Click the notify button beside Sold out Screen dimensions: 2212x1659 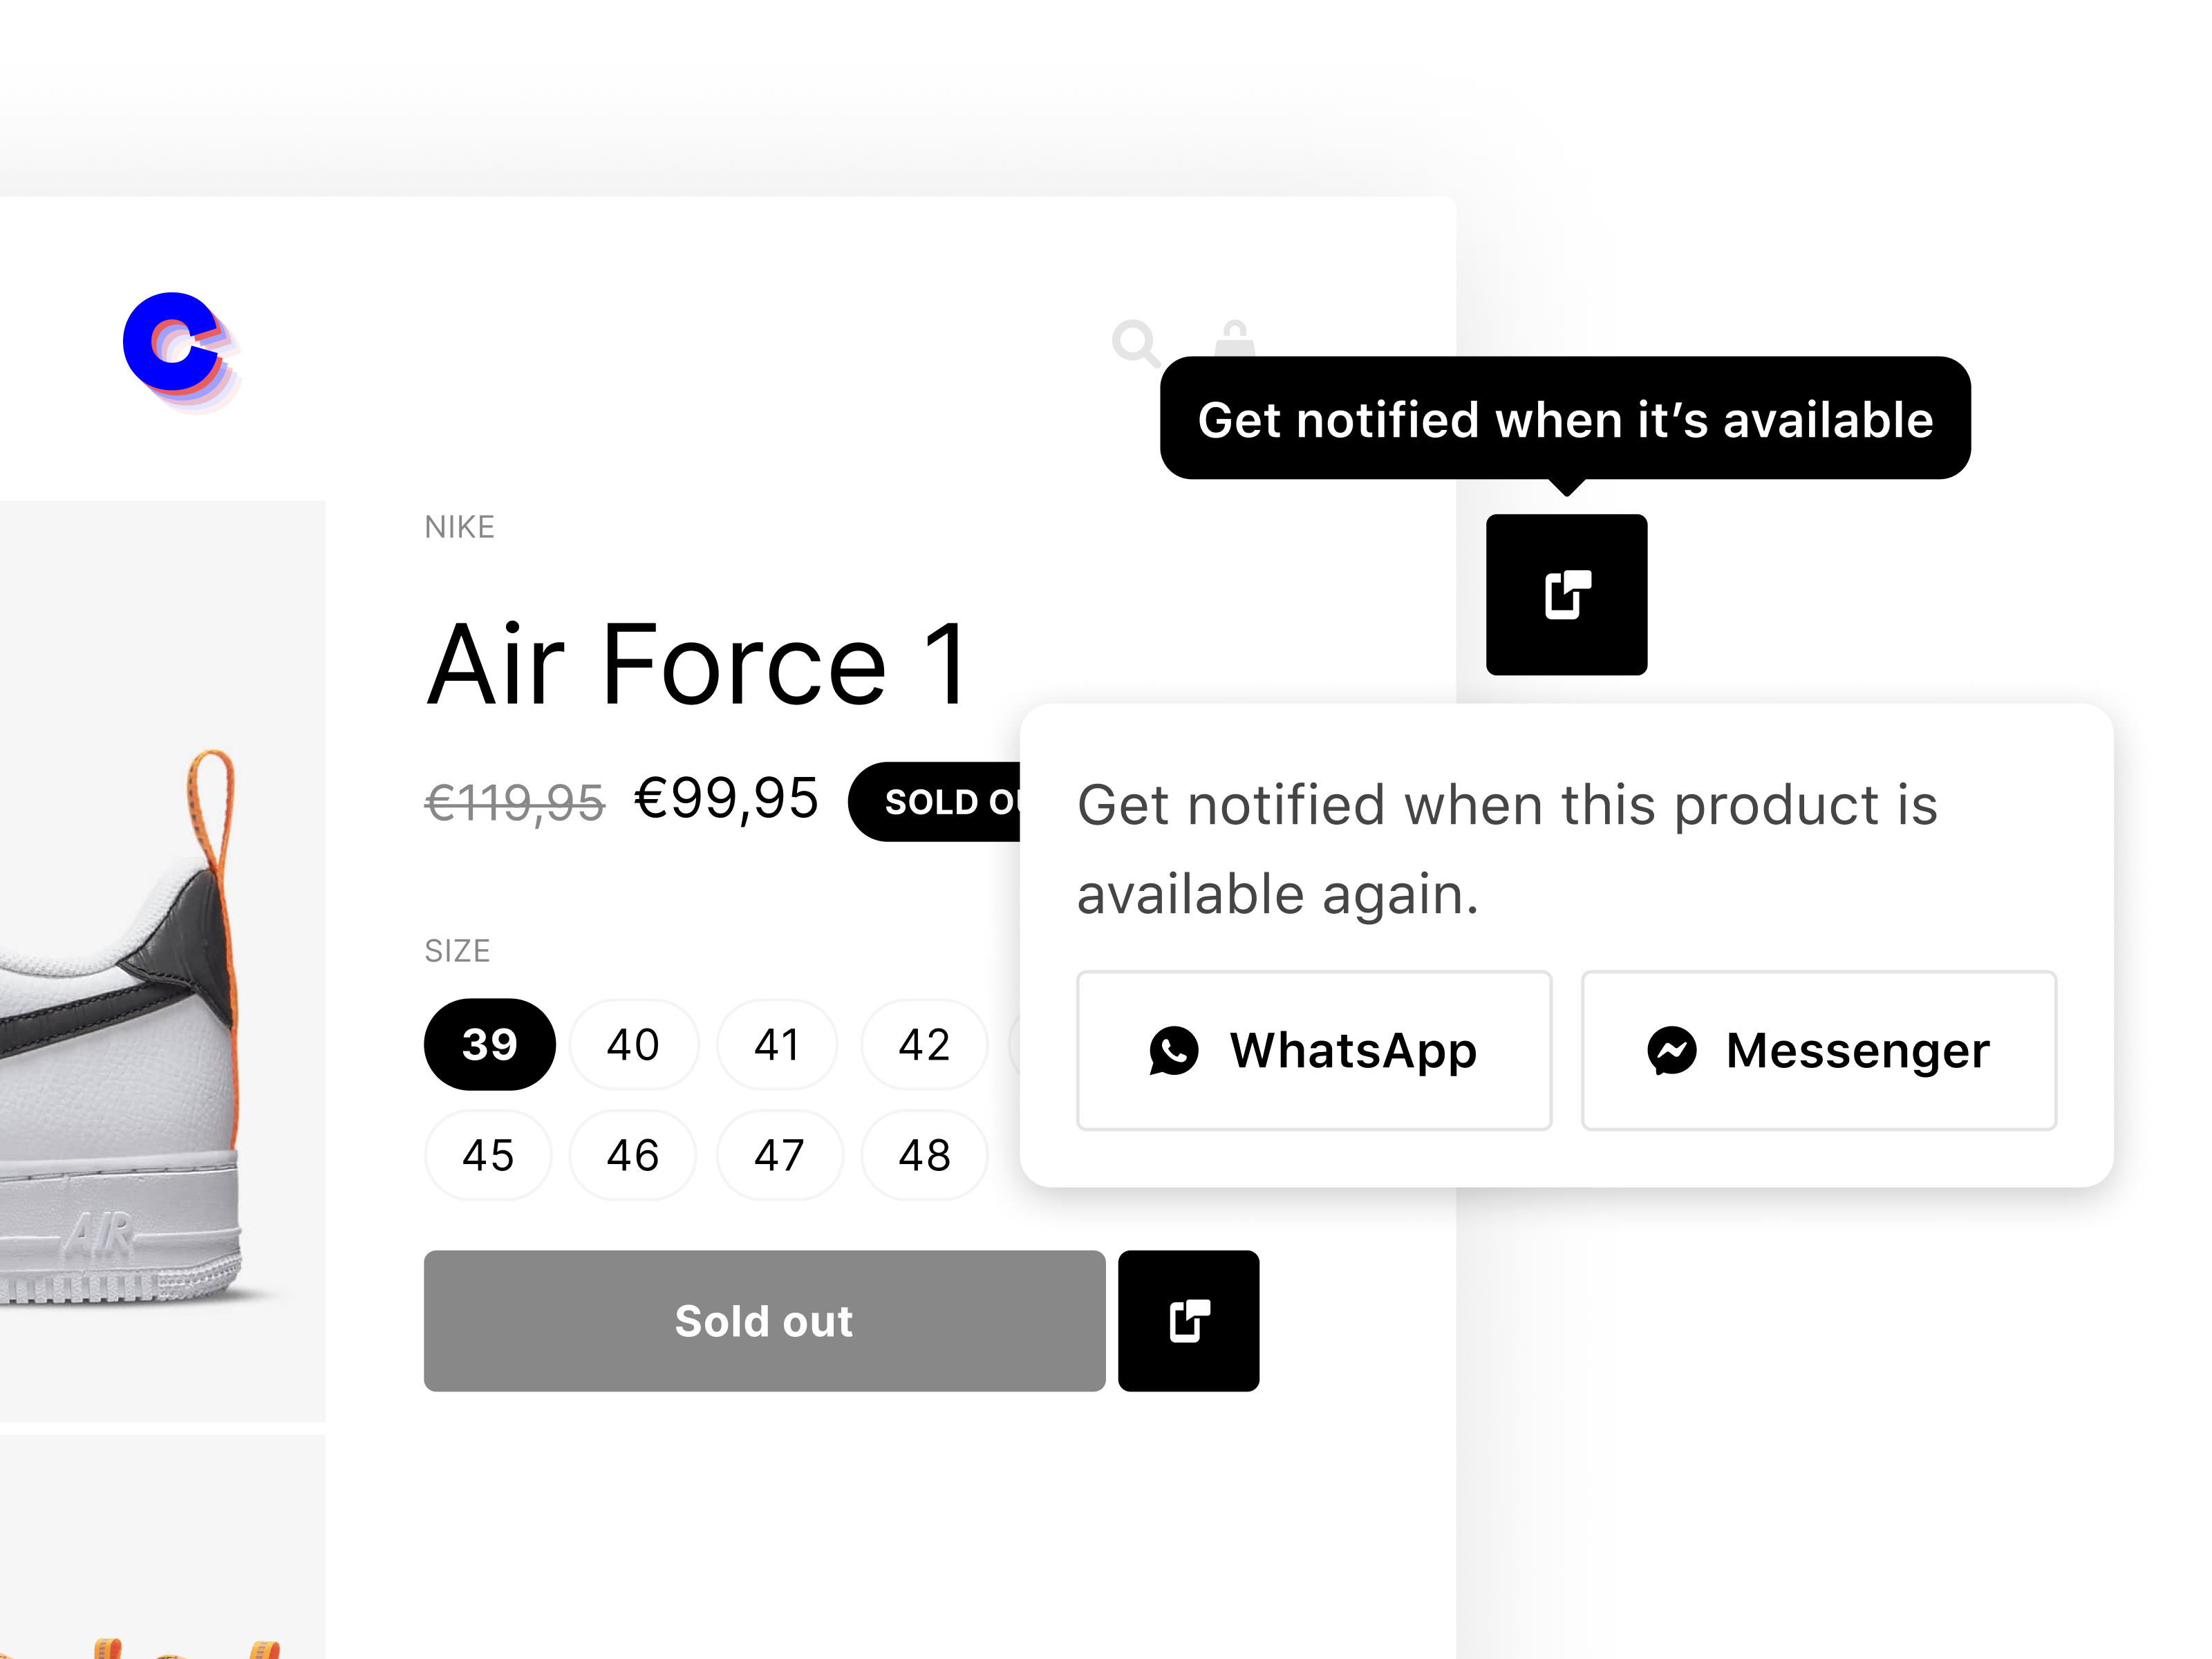[1188, 1320]
